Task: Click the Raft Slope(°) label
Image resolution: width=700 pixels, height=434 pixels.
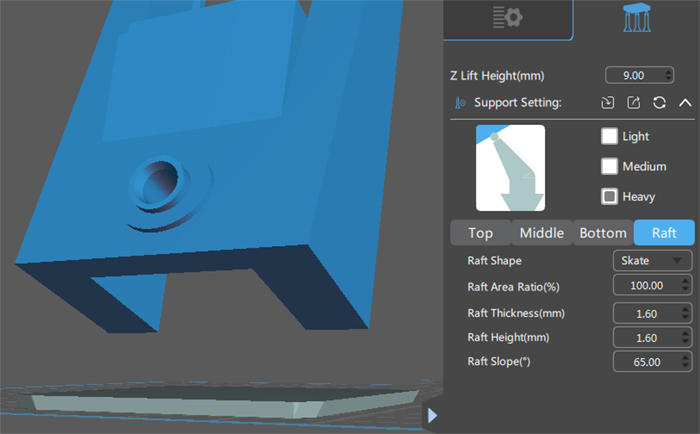Action: coord(499,361)
